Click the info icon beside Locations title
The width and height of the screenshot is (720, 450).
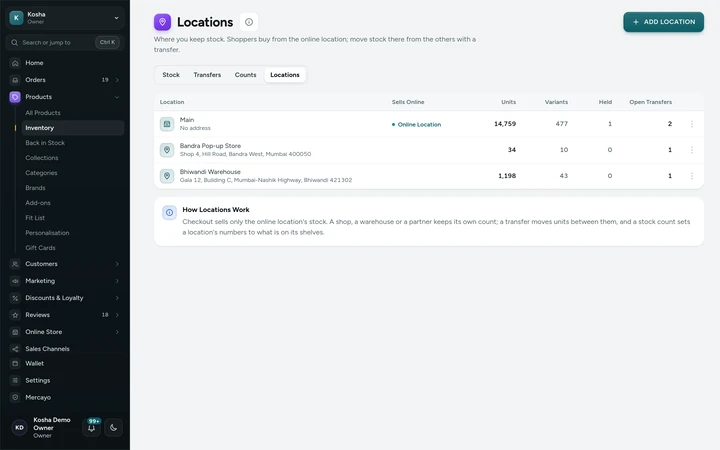249,22
